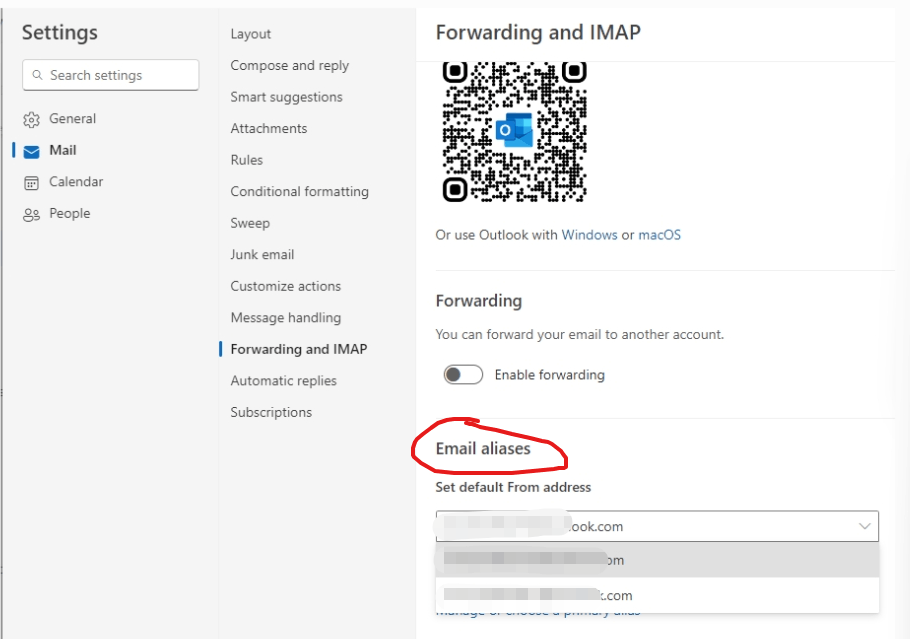Click the Calendar icon in the sidebar
The image size is (910, 639).
pos(33,182)
